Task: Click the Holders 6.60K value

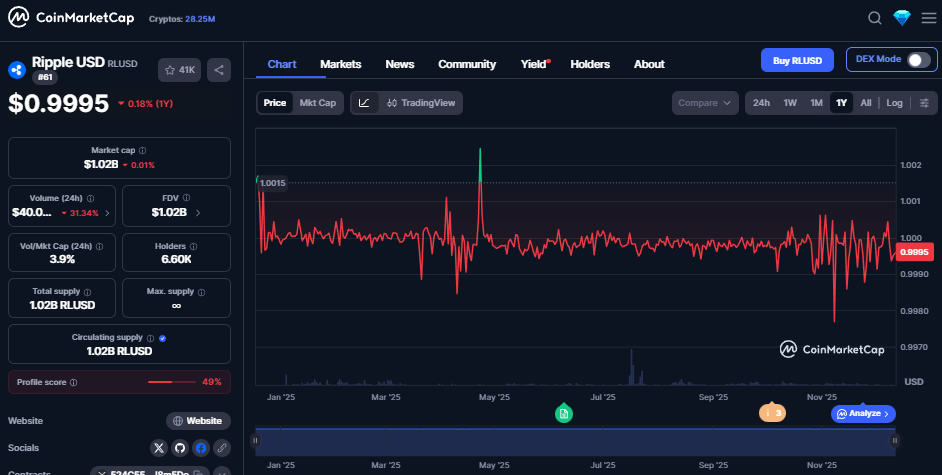Action: click(176, 259)
